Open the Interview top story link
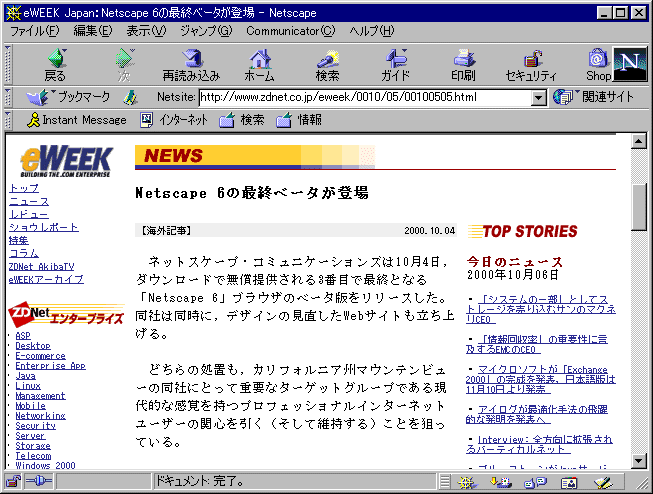Screen dimensions: 653x494 pos(540,444)
